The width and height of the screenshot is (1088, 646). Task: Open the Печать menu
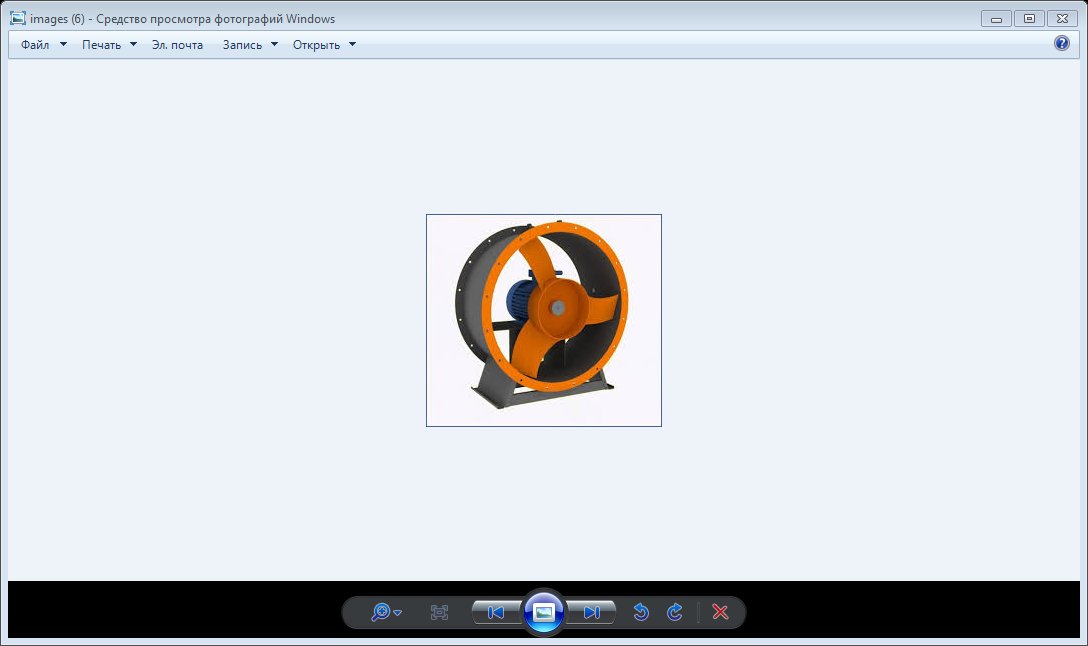(101, 44)
